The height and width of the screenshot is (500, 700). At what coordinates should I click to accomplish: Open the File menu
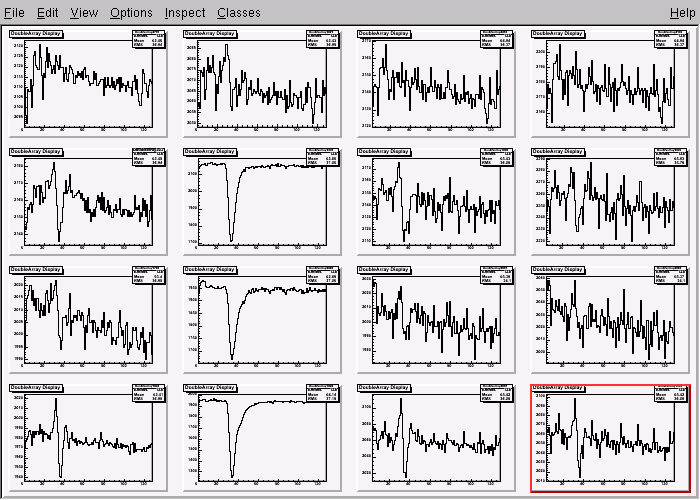pyautogui.click(x=14, y=12)
